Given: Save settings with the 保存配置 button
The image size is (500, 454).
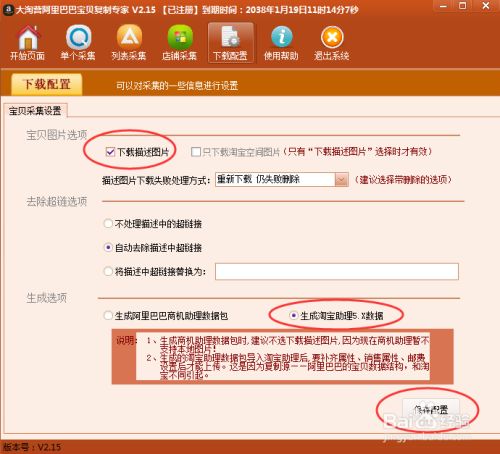Looking at the screenshot, I should (431, 409).
